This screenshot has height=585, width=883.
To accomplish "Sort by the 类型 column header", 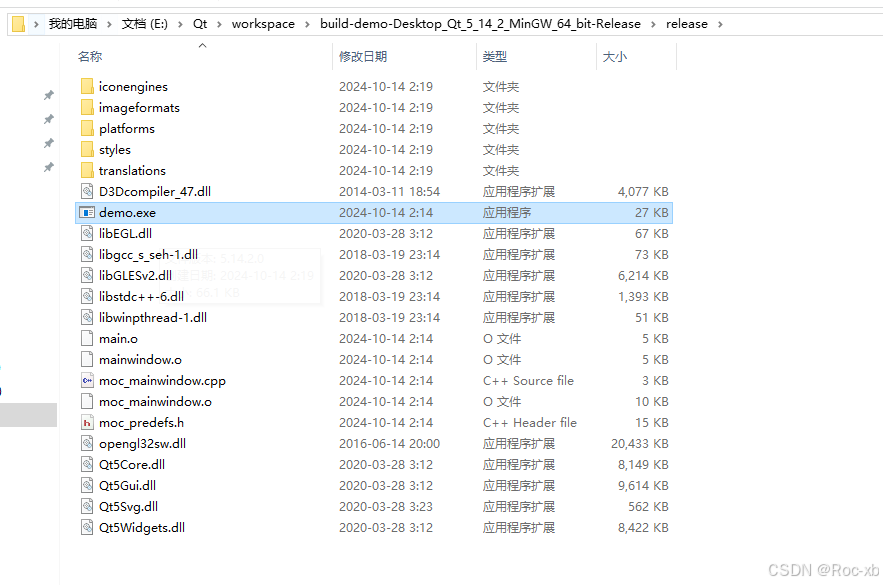I will [x=495, y=56].
